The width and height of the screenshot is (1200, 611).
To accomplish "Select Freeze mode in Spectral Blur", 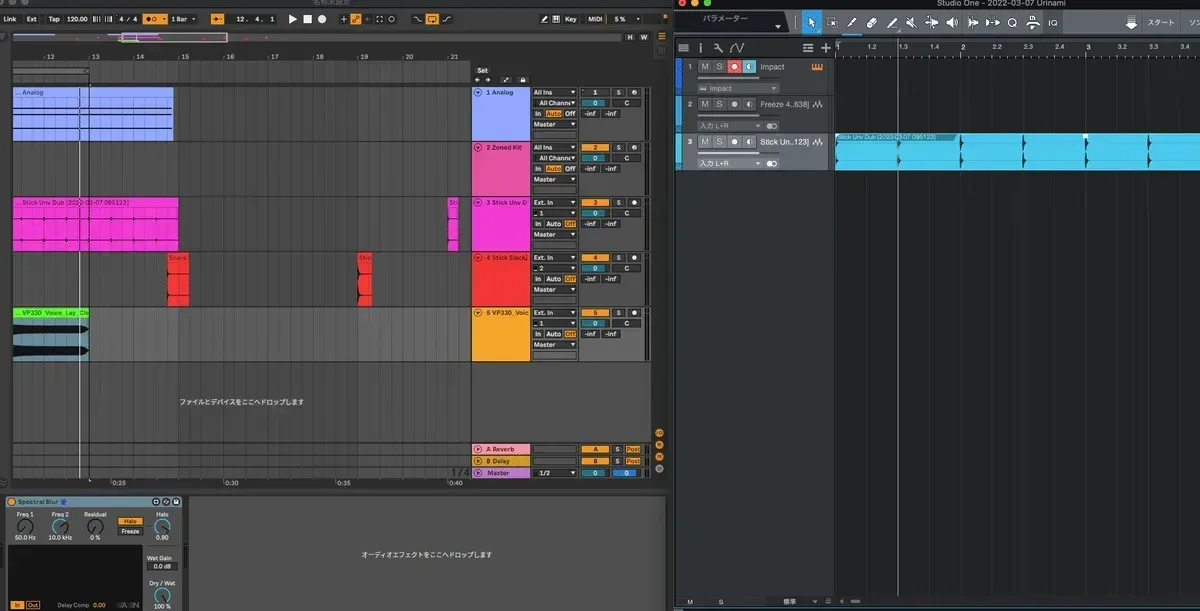I will tap(130, 531).
